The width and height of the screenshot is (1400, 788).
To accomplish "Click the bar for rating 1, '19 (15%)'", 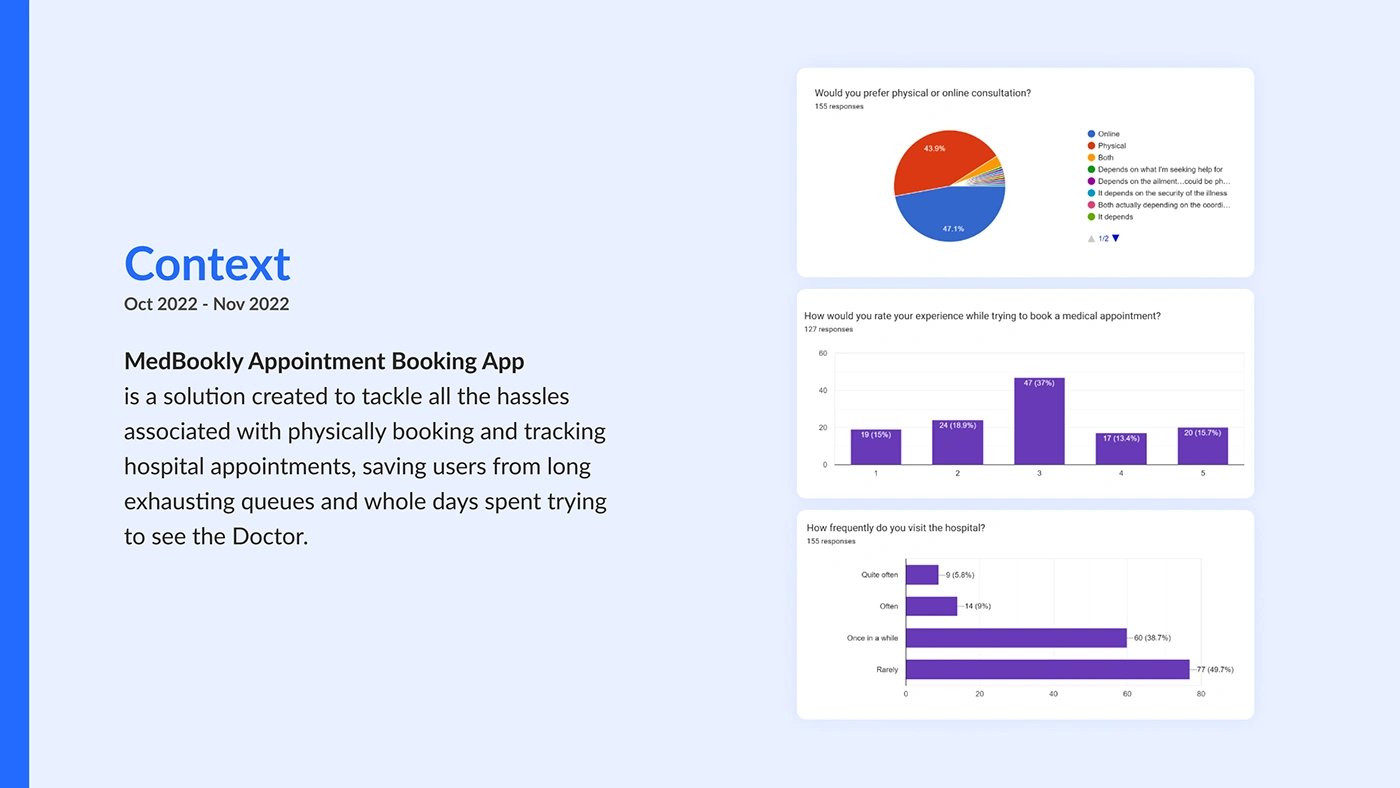I will [876, 447].
